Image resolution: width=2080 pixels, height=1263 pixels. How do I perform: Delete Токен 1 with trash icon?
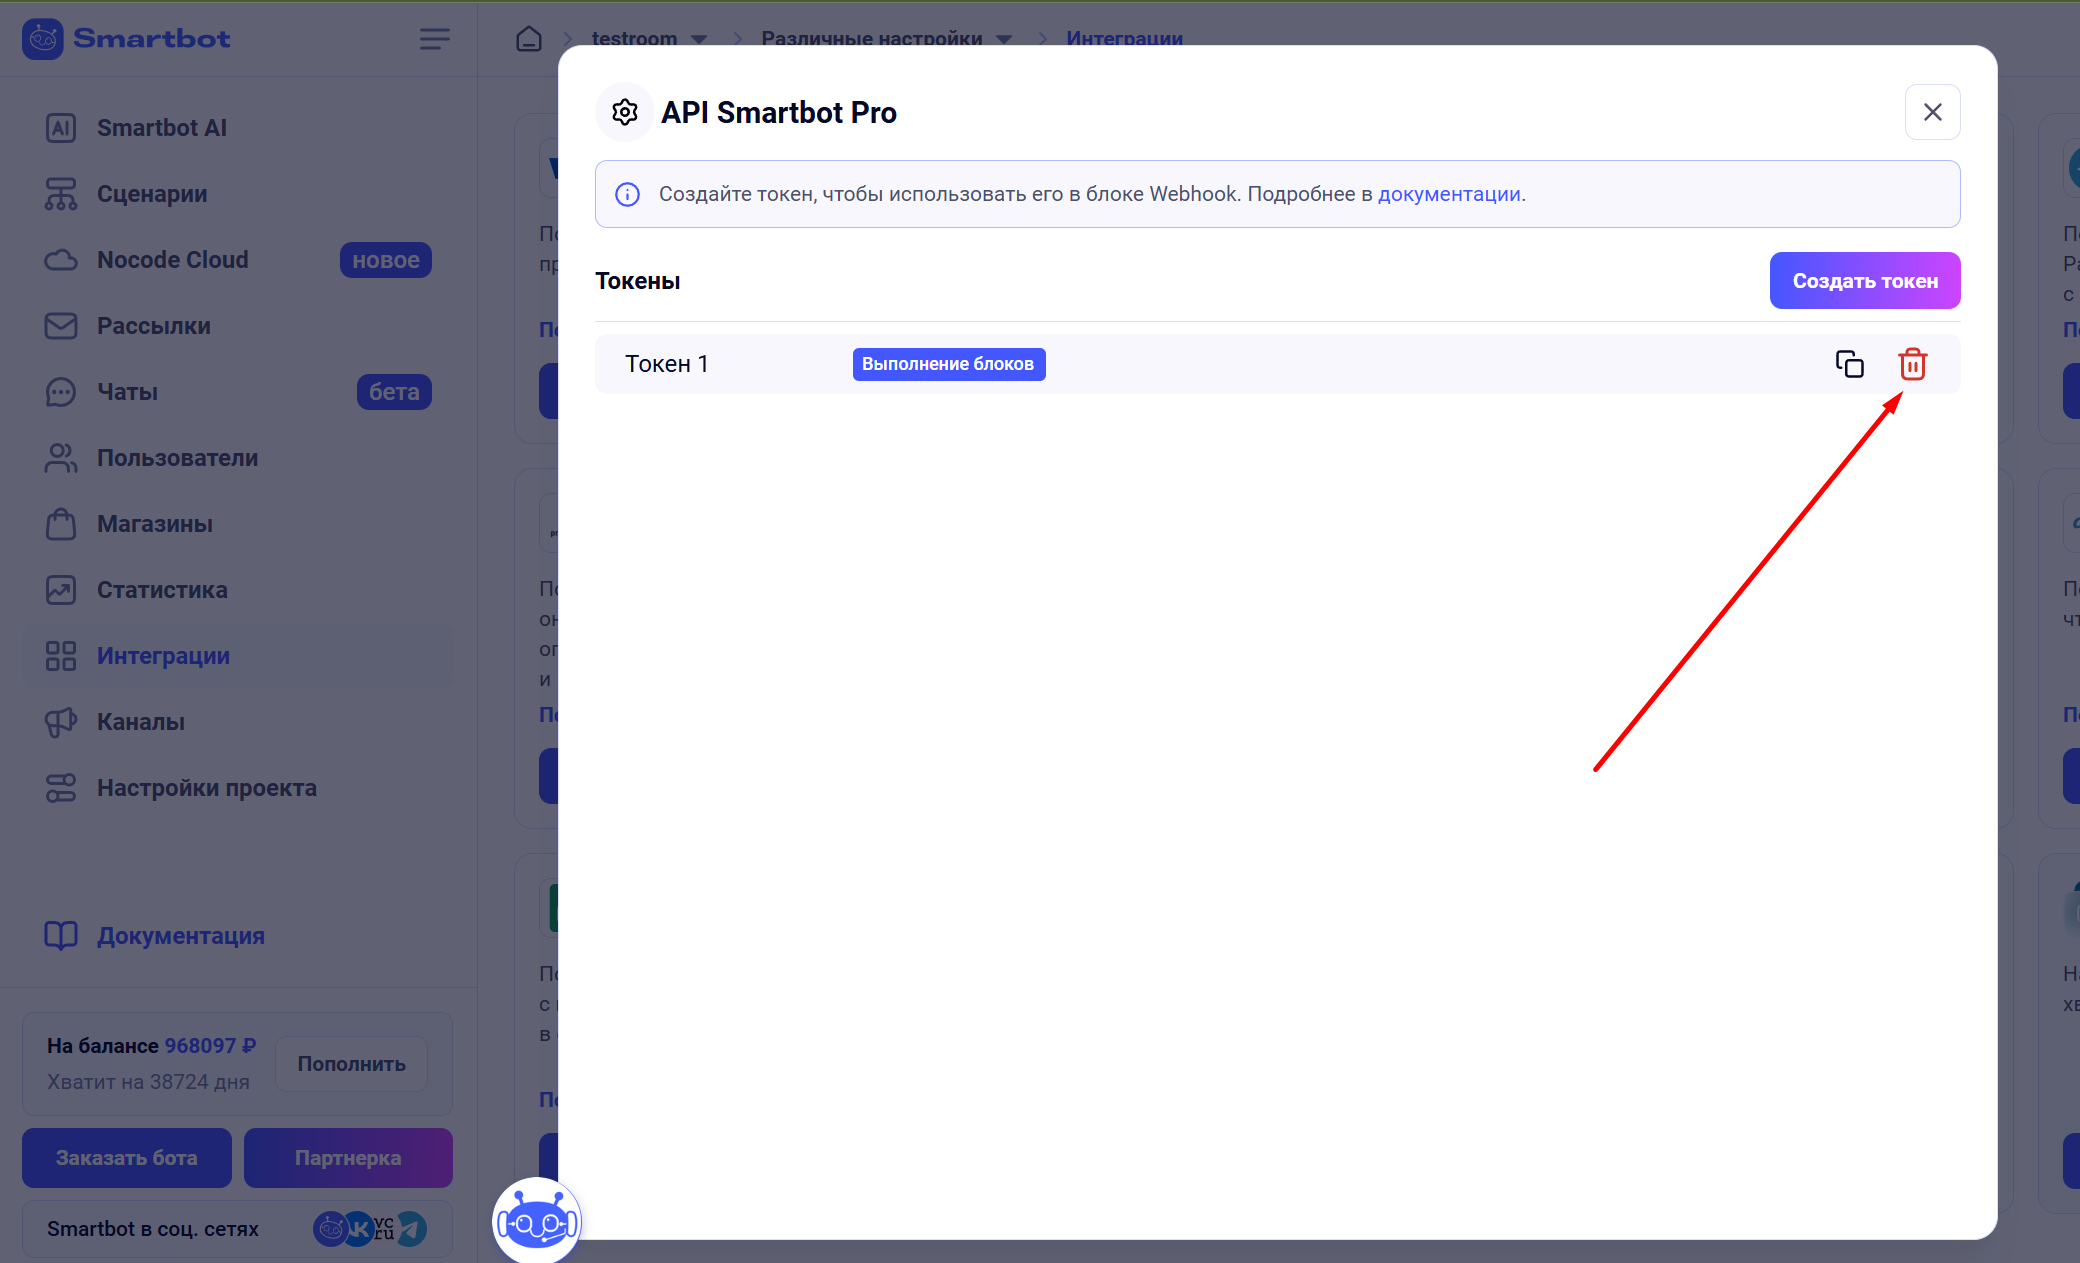(1912, 364)
